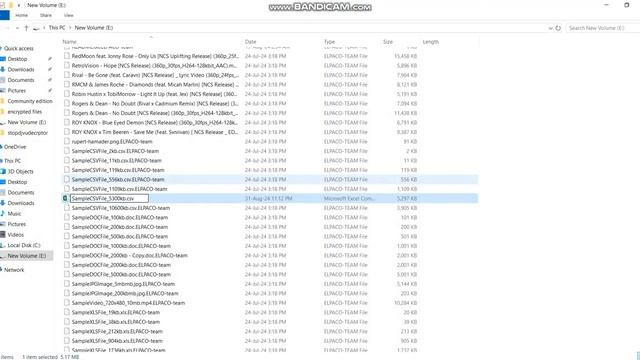Select file SampleDOCFile_500kb.doc.ELPACO-team
The image size is (640, 360).
[120, 236]
